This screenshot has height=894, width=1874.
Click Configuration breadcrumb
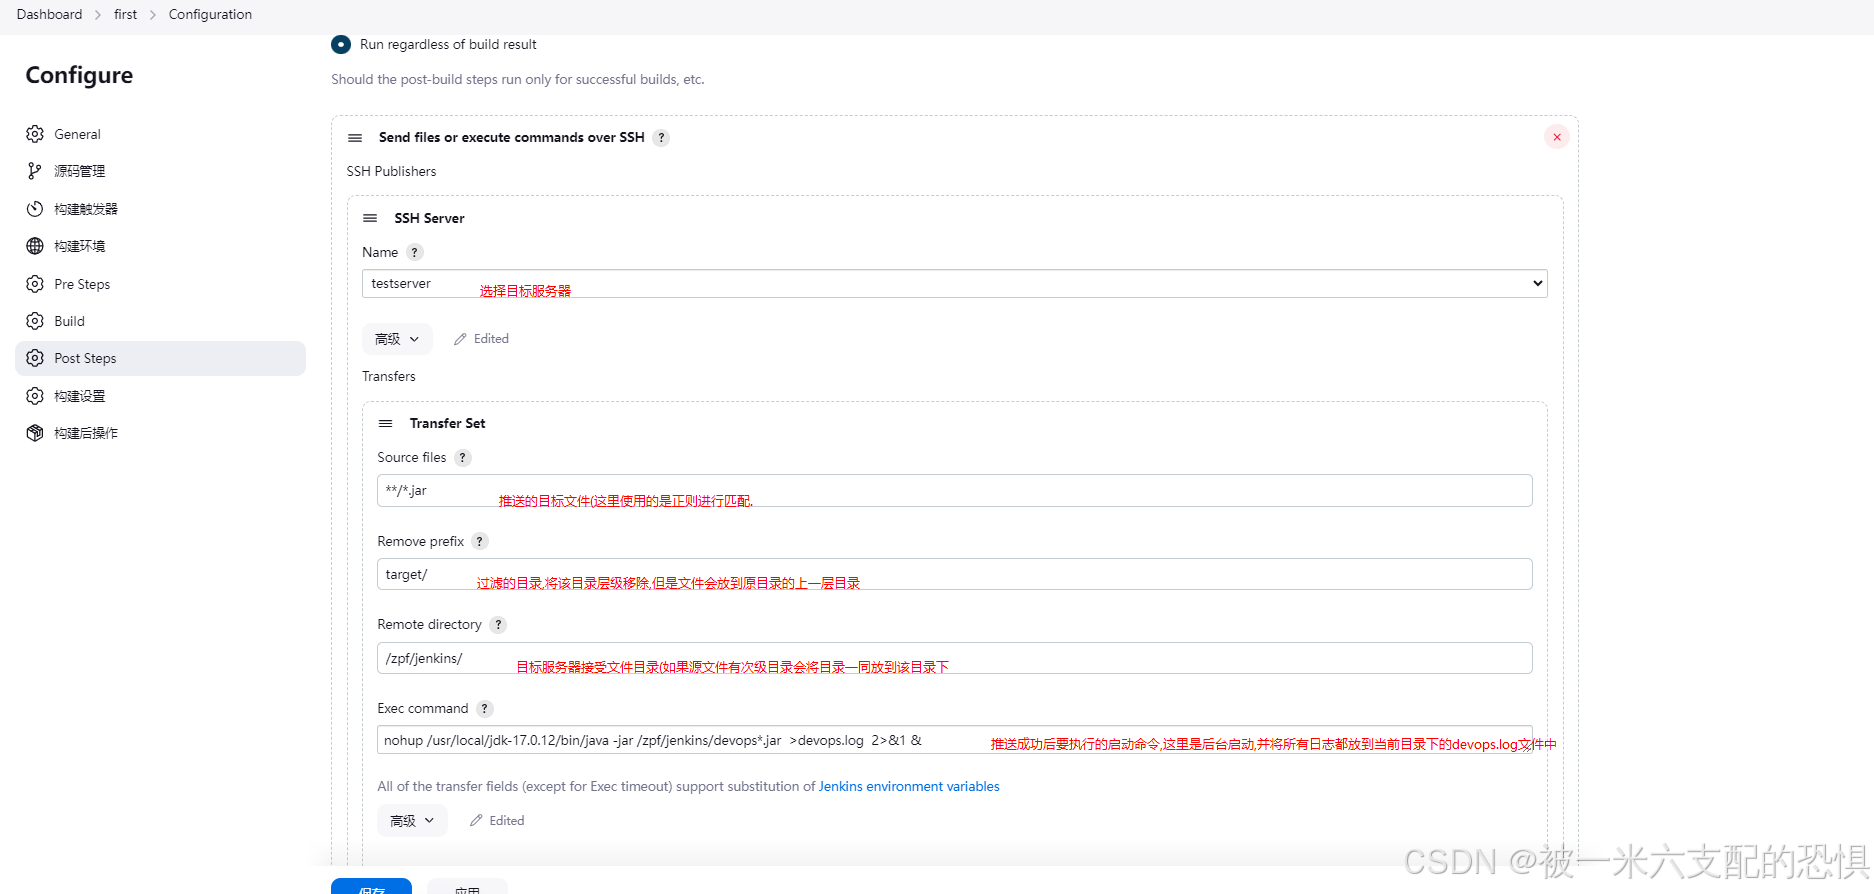210,14
